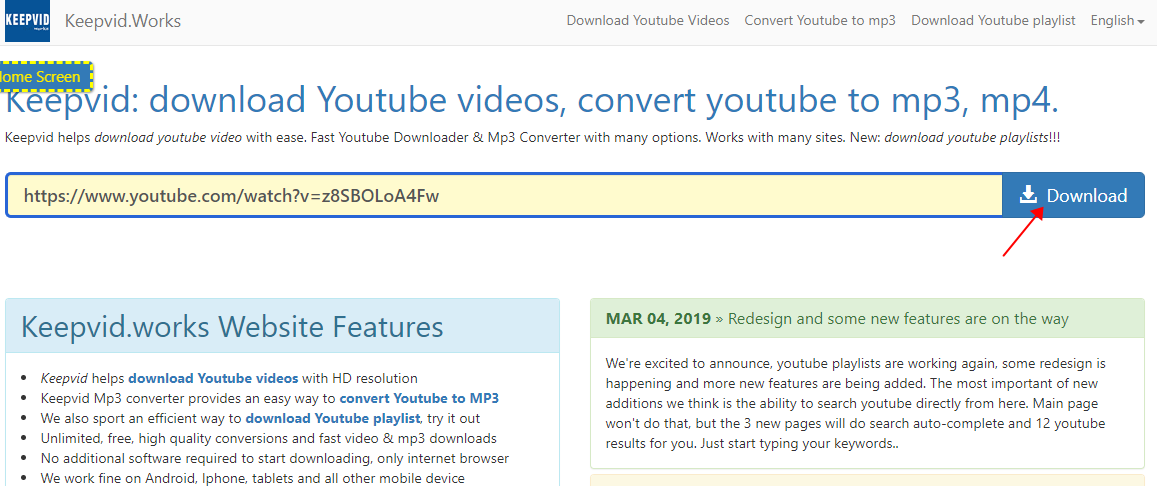The image size is (1157, 486).
Task: Select Download Youtube playlist in top navigation
Action: [992, 20]
